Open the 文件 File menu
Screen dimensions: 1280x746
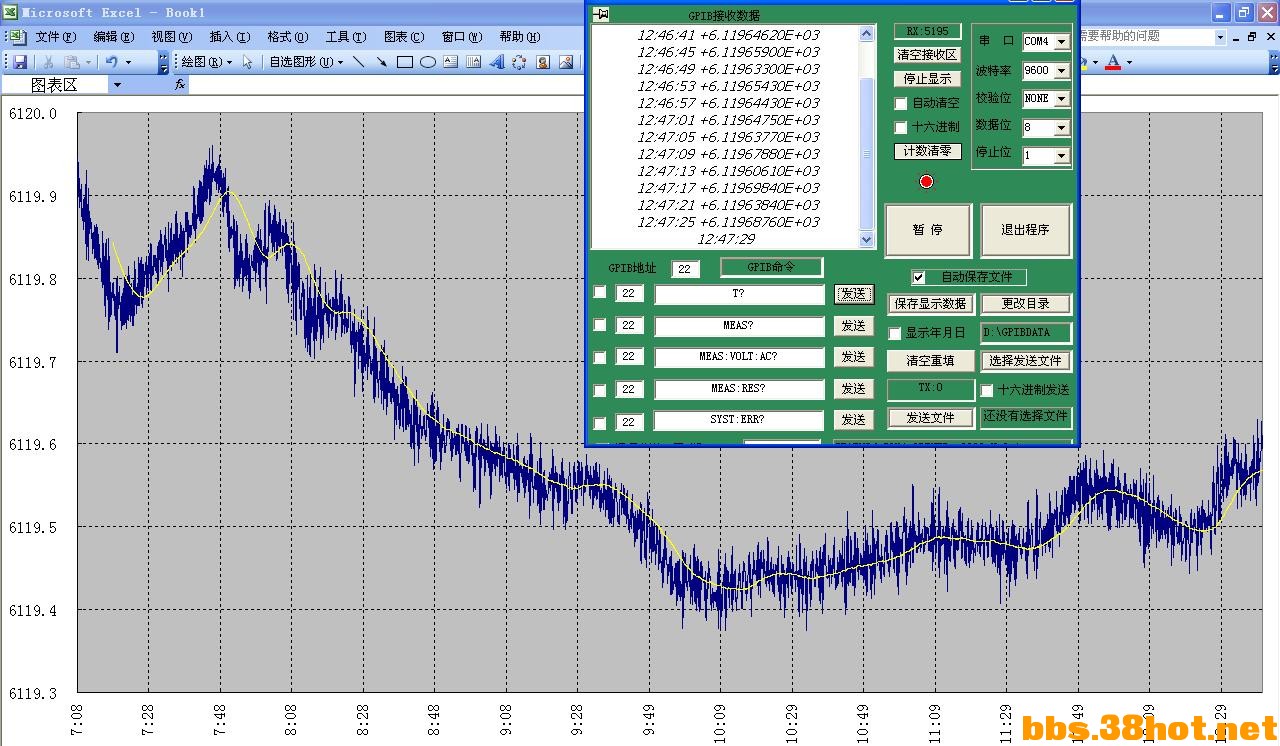pos(56,37)
